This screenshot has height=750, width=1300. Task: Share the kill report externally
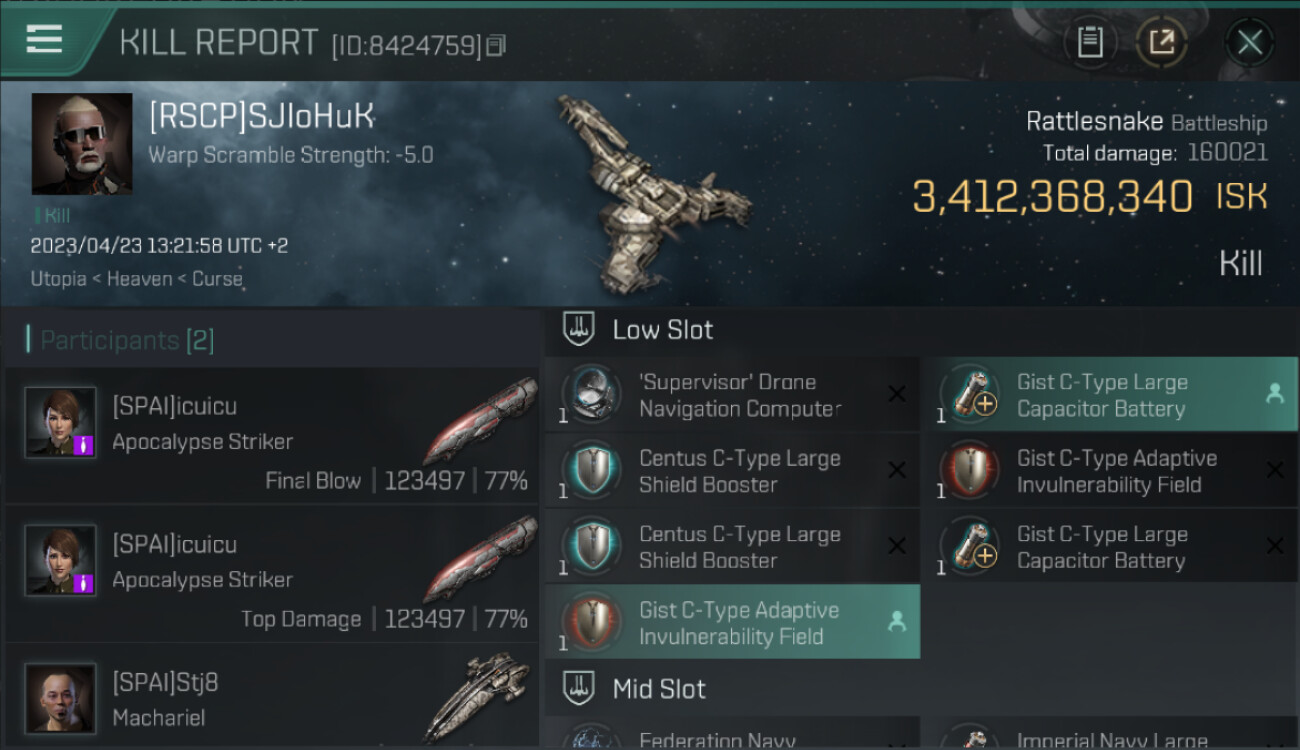(1162, 42)
